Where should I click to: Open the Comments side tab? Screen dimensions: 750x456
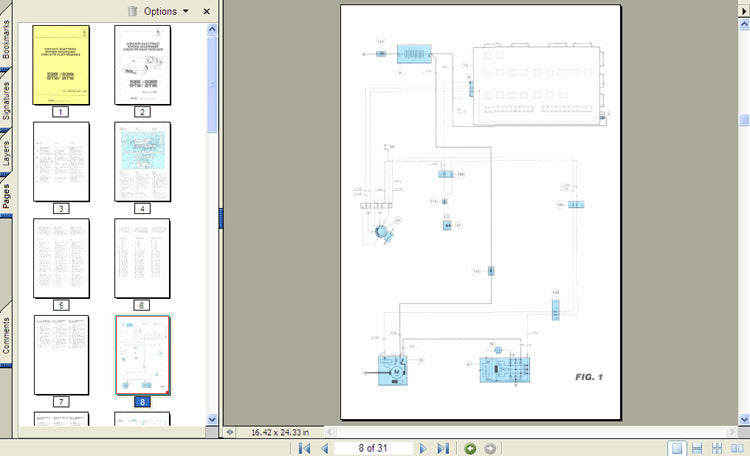[6, 335]
